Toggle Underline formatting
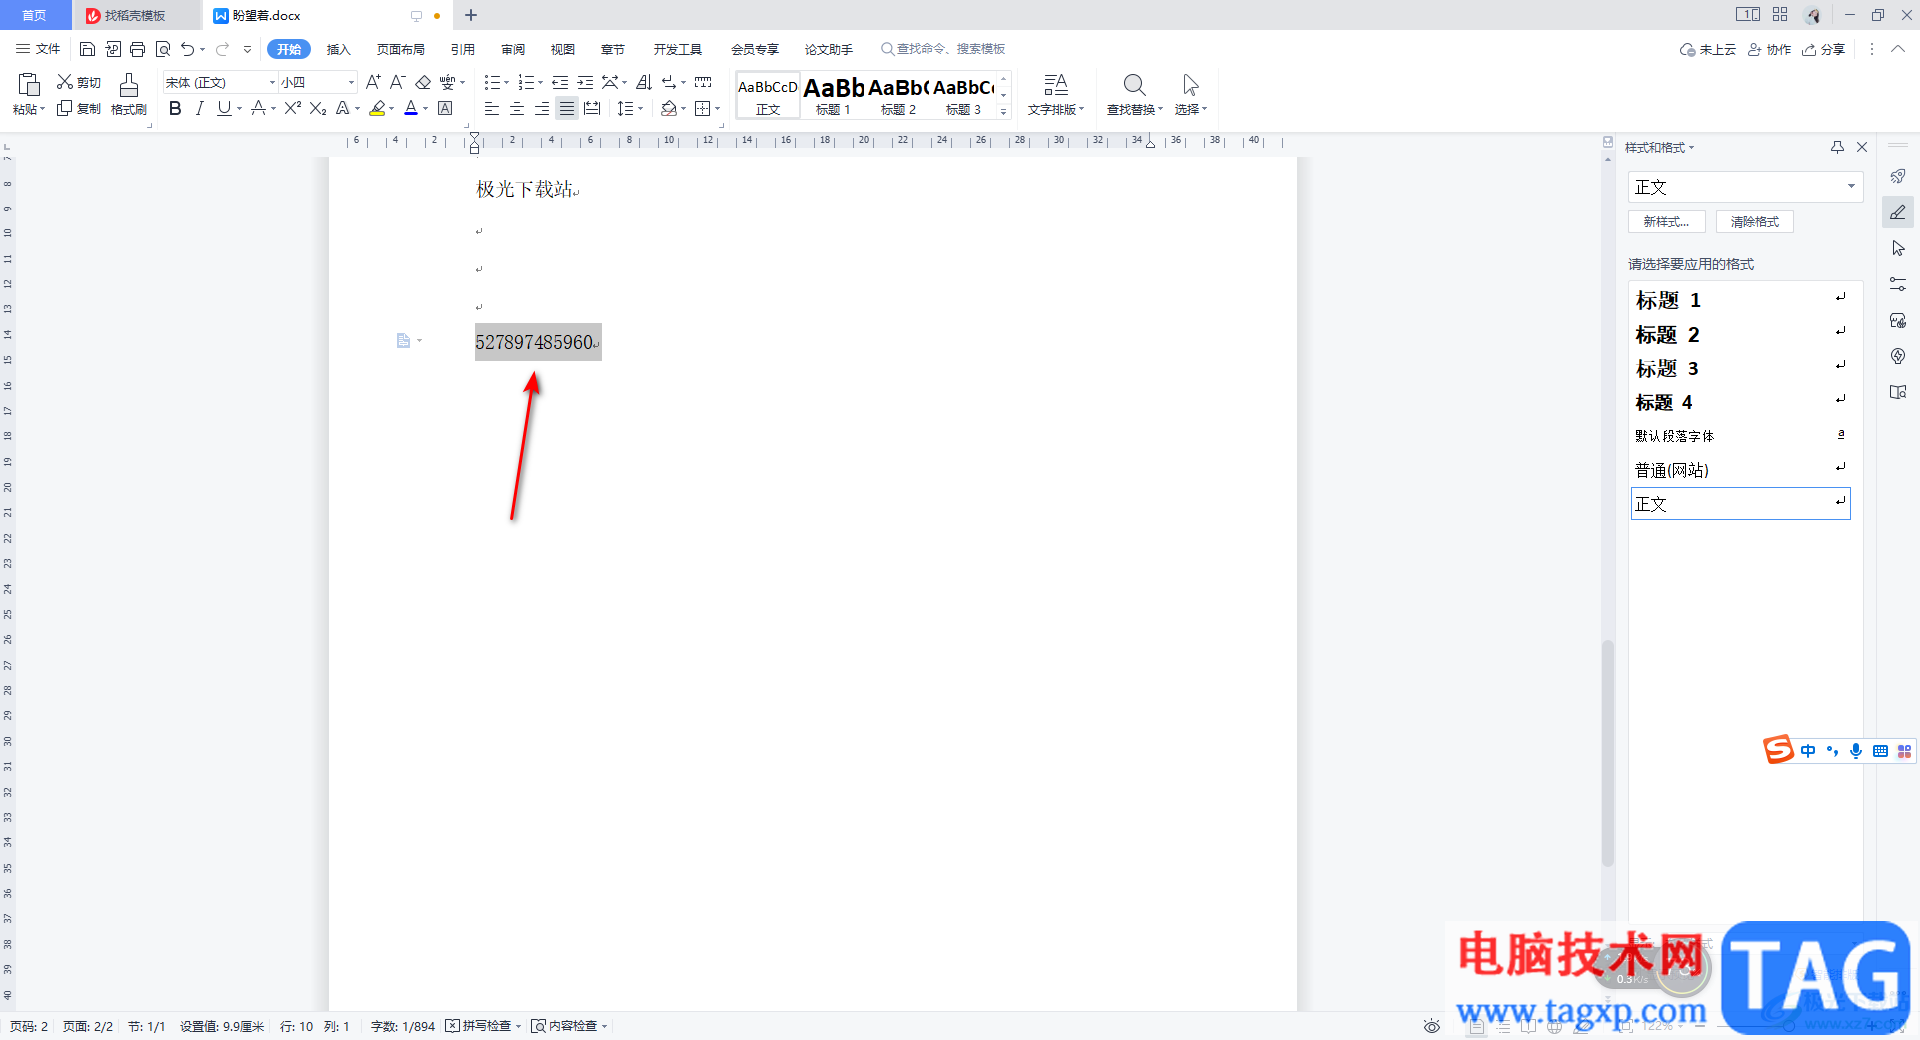 (224, 108)
